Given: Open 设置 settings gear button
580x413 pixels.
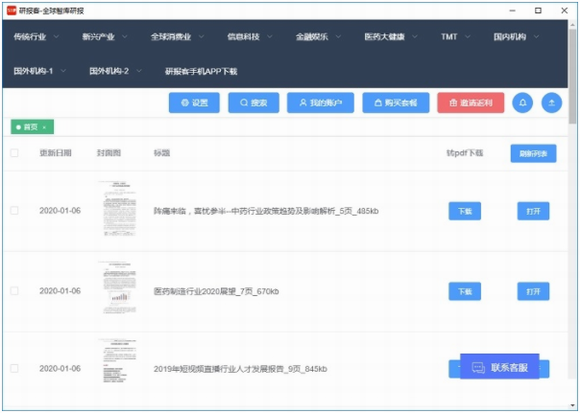Looking at the screenshot, I should (x=194, y=103).
